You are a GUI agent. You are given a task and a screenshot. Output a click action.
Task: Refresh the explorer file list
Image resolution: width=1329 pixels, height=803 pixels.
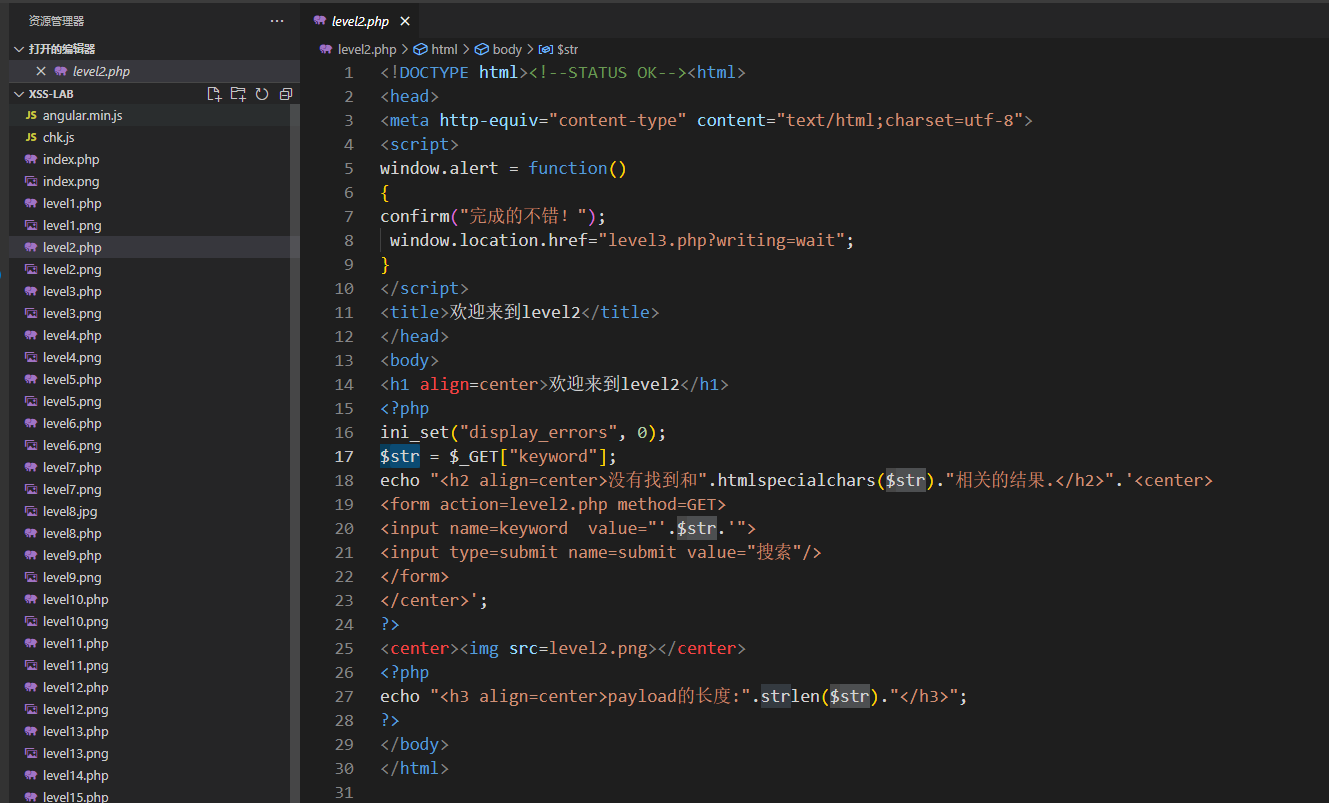pyautogui.click(x=262, y=94)
